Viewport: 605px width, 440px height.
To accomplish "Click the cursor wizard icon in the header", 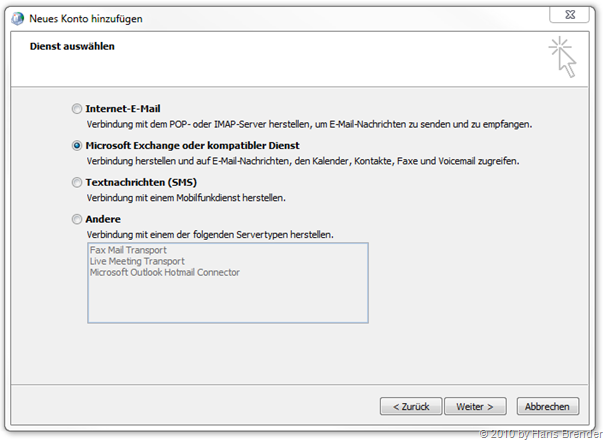I will tap(563, 56).
